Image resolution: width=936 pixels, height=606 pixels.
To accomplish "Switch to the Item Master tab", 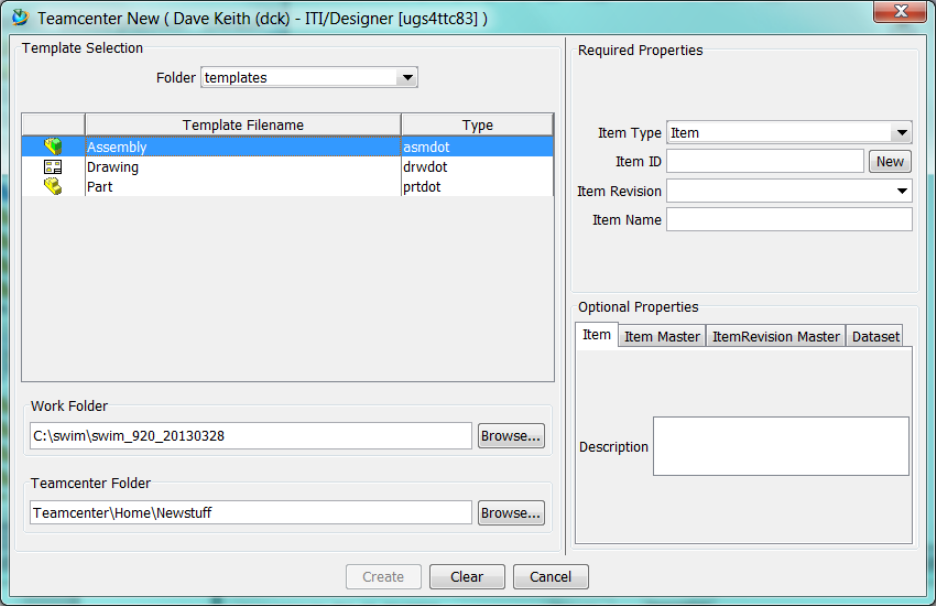I will coord(662,337).
